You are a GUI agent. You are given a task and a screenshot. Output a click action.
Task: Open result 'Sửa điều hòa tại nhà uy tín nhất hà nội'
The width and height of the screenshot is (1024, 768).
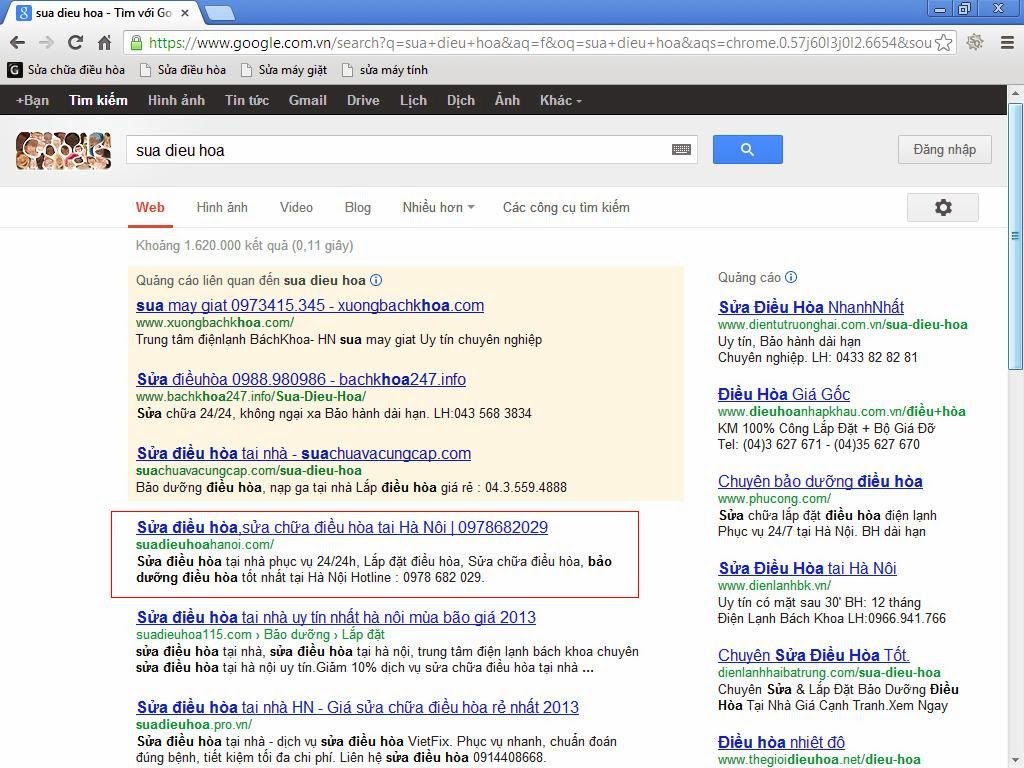coord(336,617)
